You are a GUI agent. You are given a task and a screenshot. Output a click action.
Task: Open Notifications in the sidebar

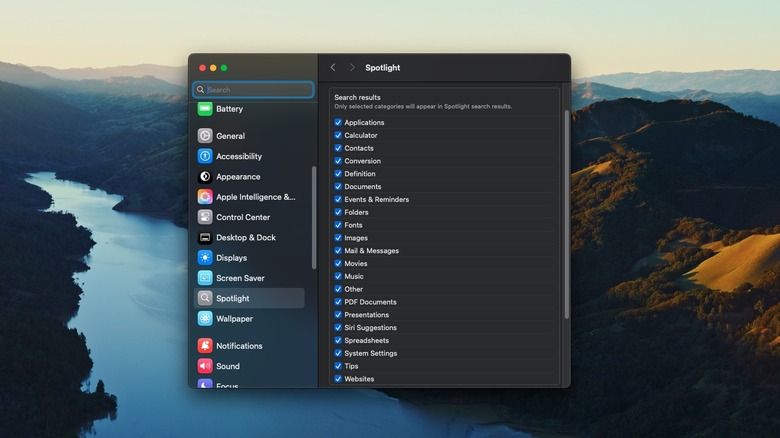pyautogui.click(x=239, y=346)
